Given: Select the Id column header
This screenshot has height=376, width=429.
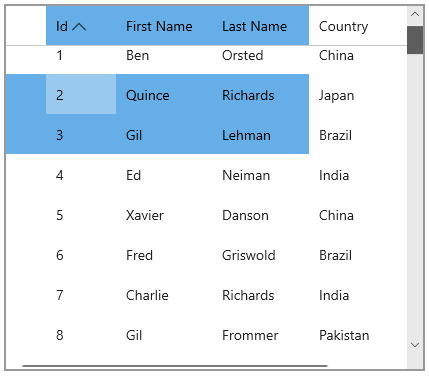Looking at the screenshot, I should coord(81,26).
